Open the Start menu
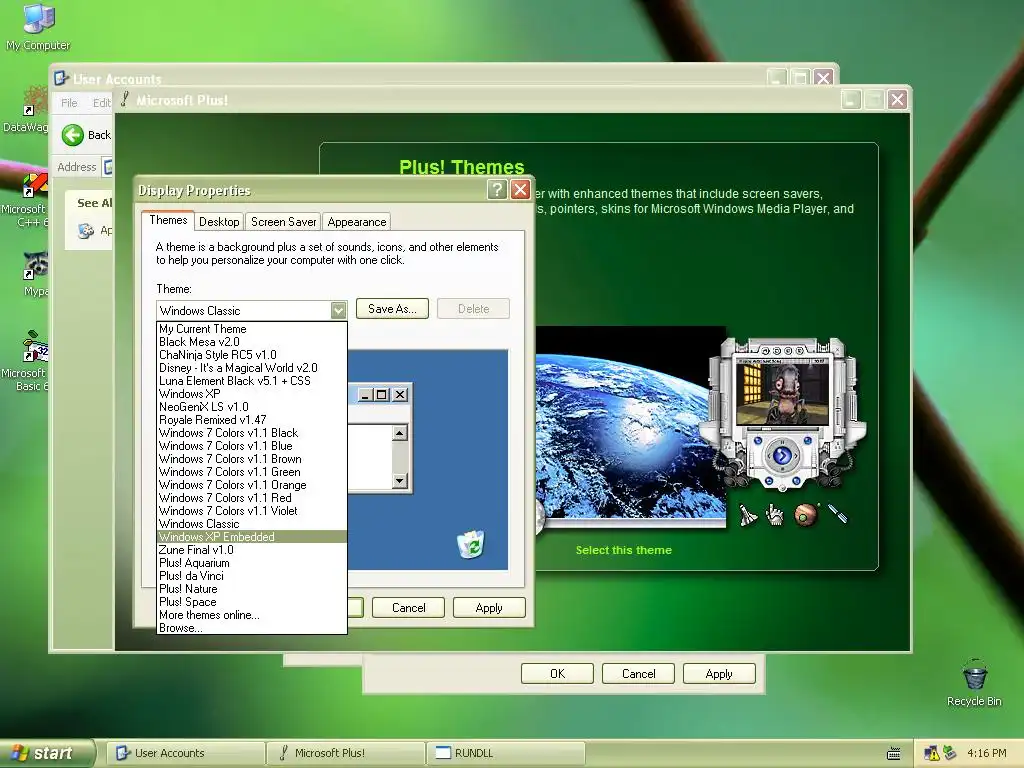1024x768 pixels. coord(46,753)
